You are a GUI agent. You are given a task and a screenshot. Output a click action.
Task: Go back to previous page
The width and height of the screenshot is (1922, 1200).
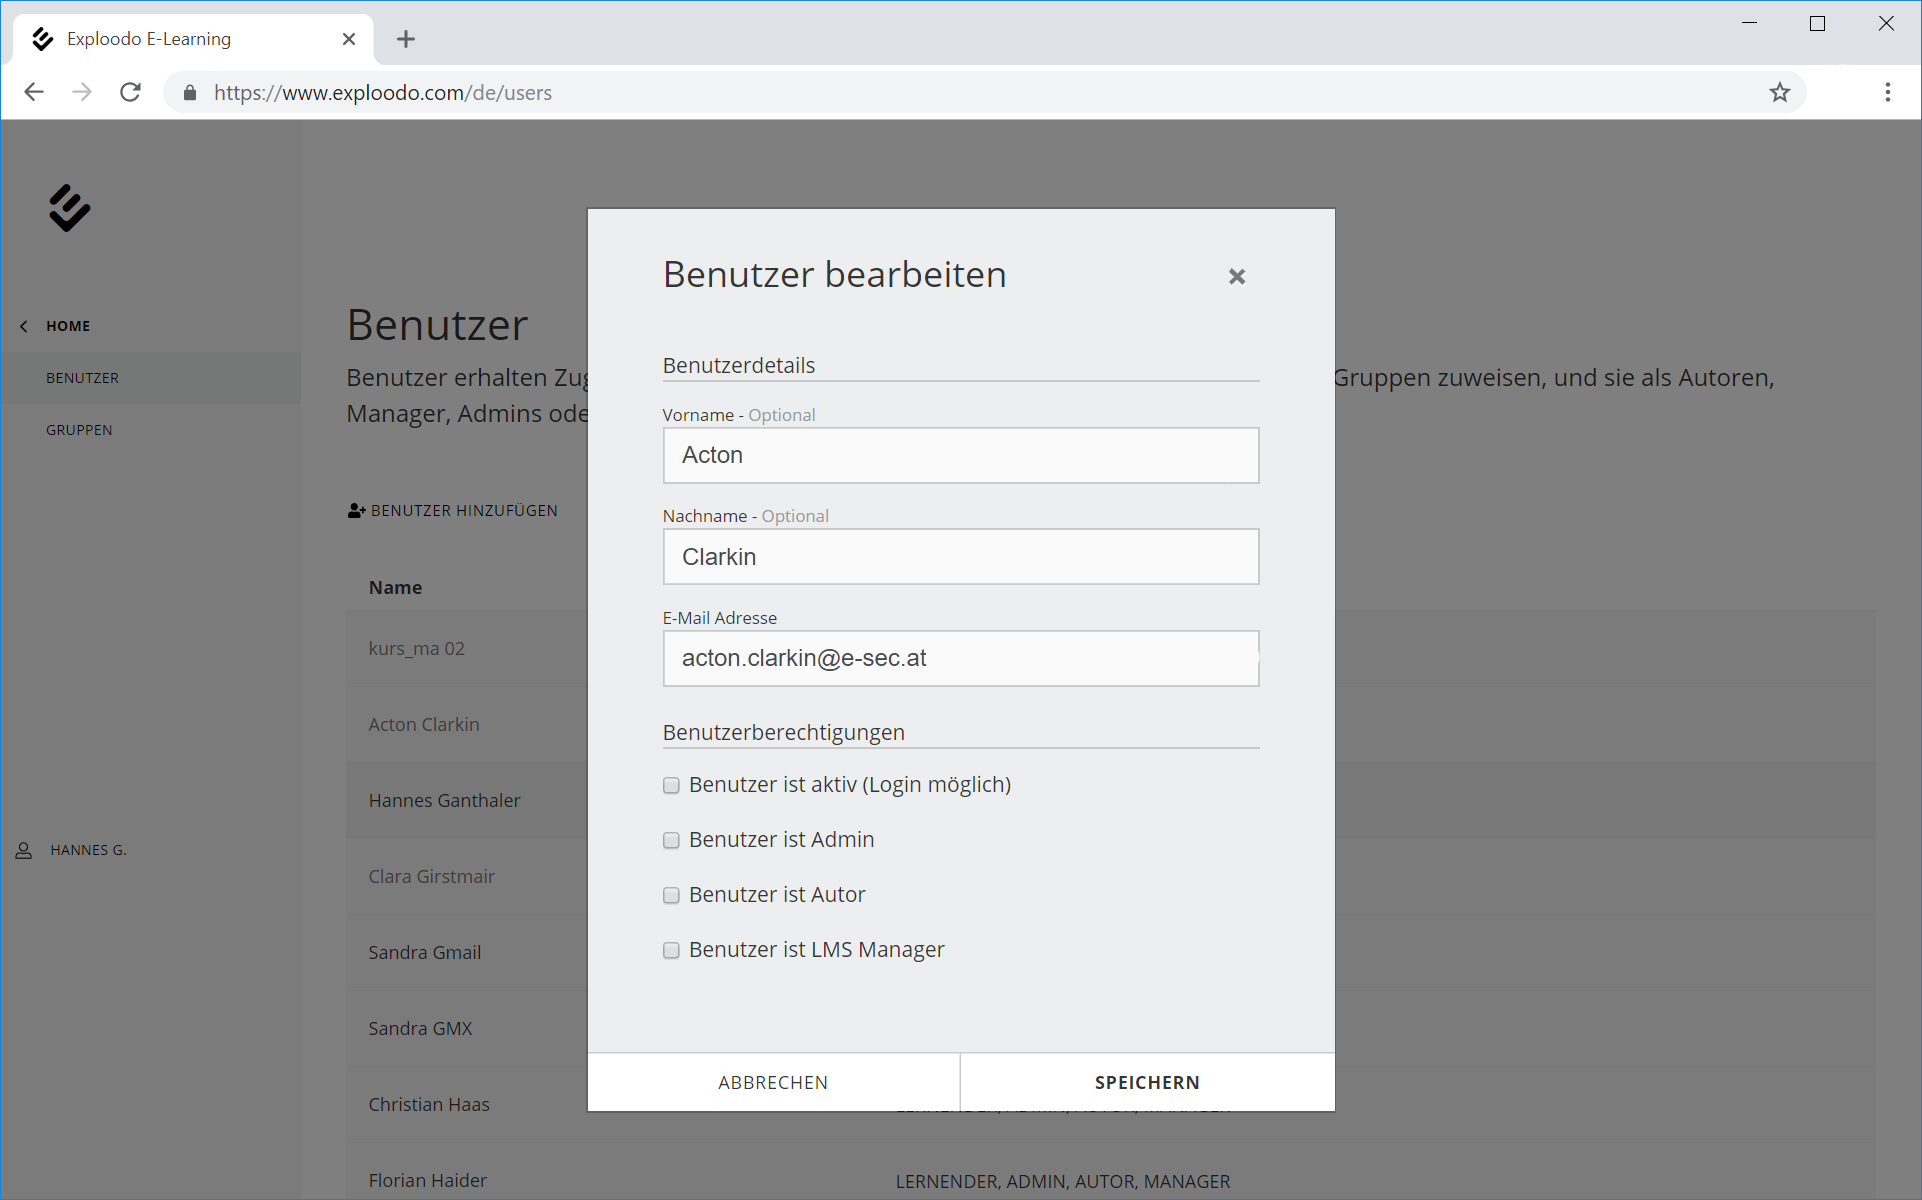pyautogui.click(x=34, y=93)
